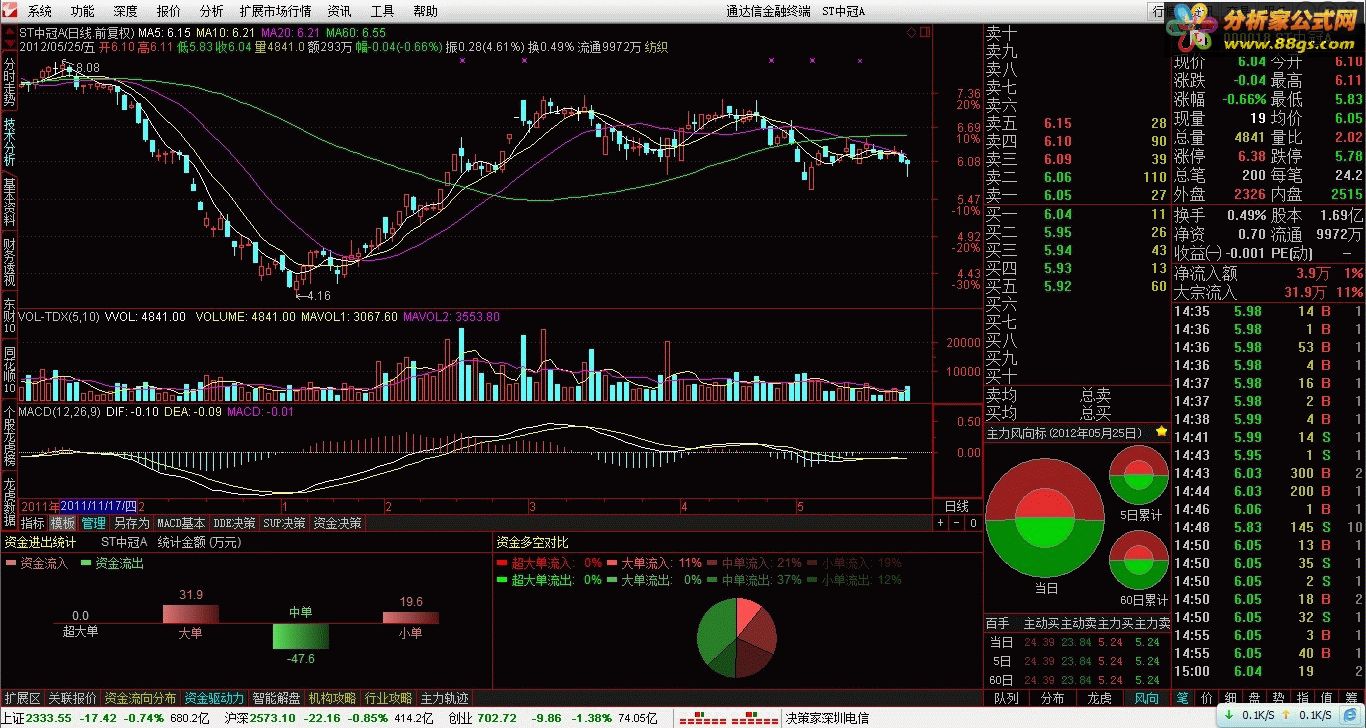Select the 指标 tab below chart
Viewport: 1366px width, 728px height.
[x=34, y=523]
